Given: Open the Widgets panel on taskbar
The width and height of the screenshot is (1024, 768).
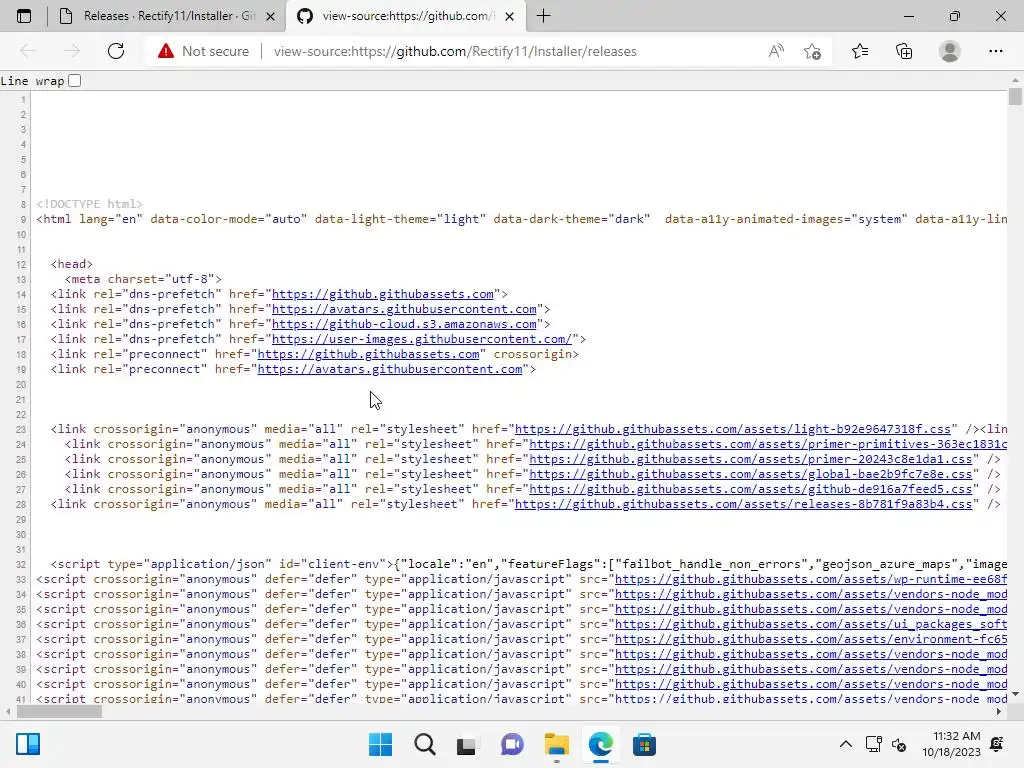Looking at the screenshot, I should click(28, 744).
